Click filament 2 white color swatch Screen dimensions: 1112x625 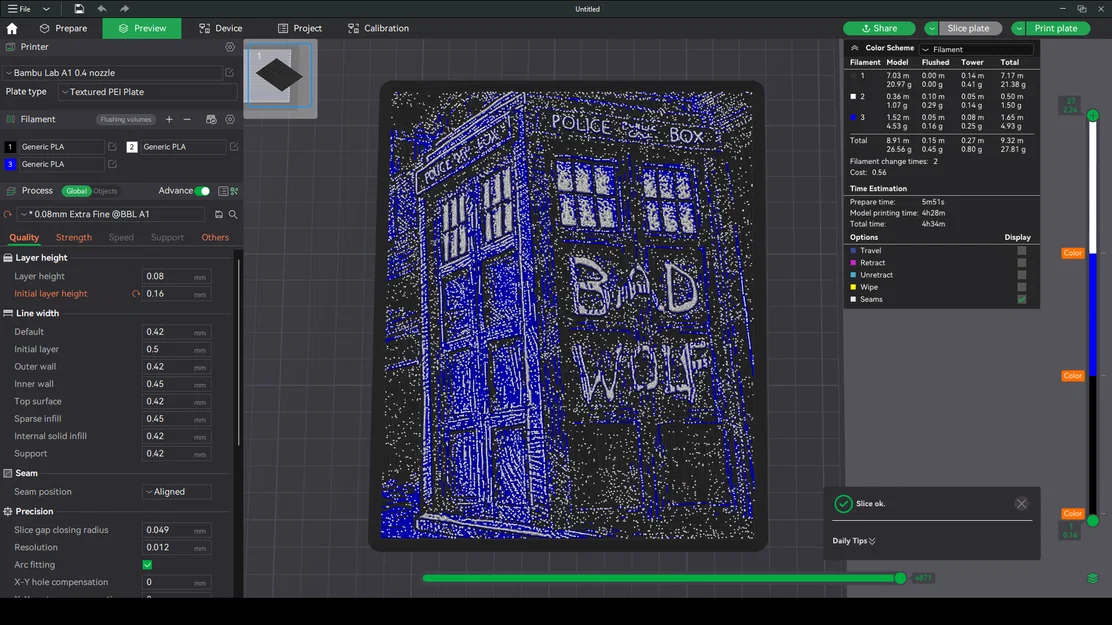click(x=132, y=147)
